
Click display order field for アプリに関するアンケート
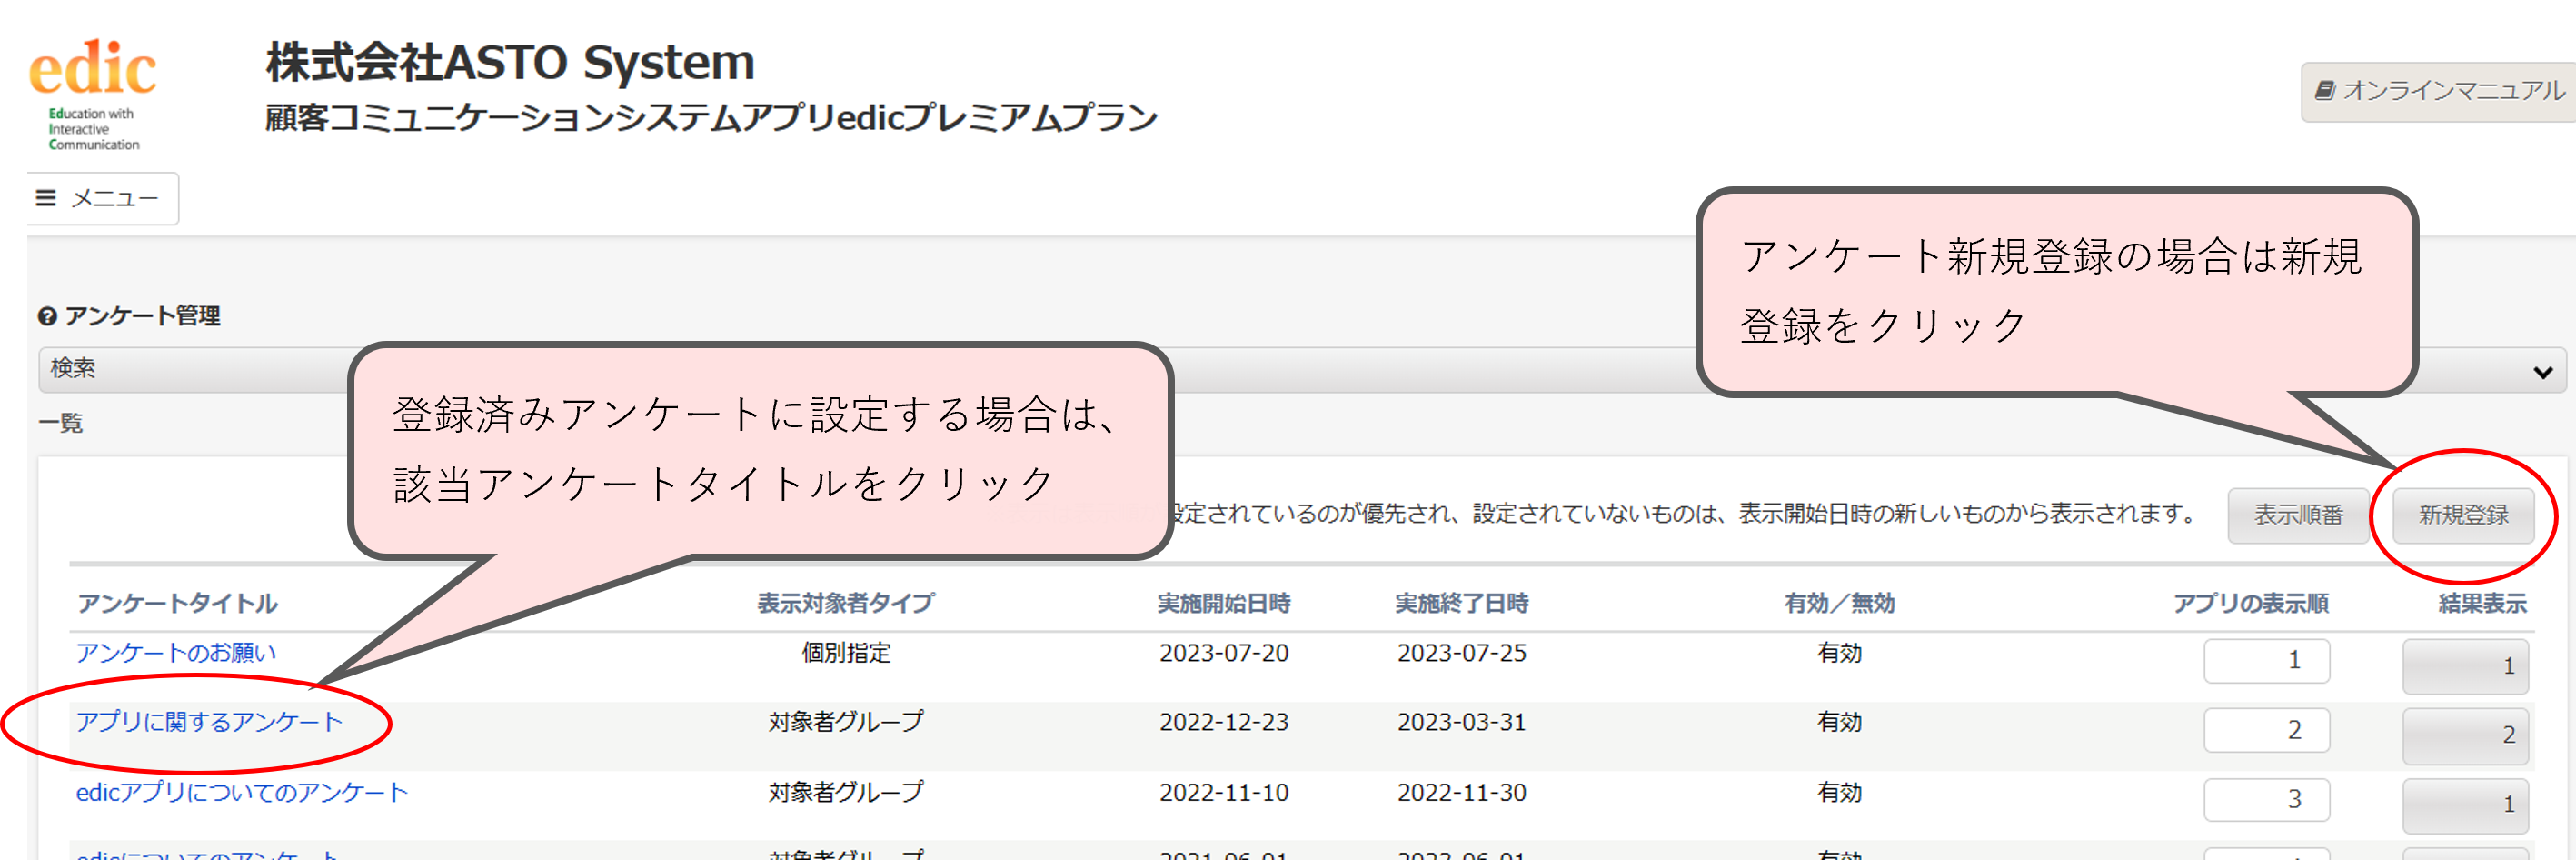[2266, 730]
